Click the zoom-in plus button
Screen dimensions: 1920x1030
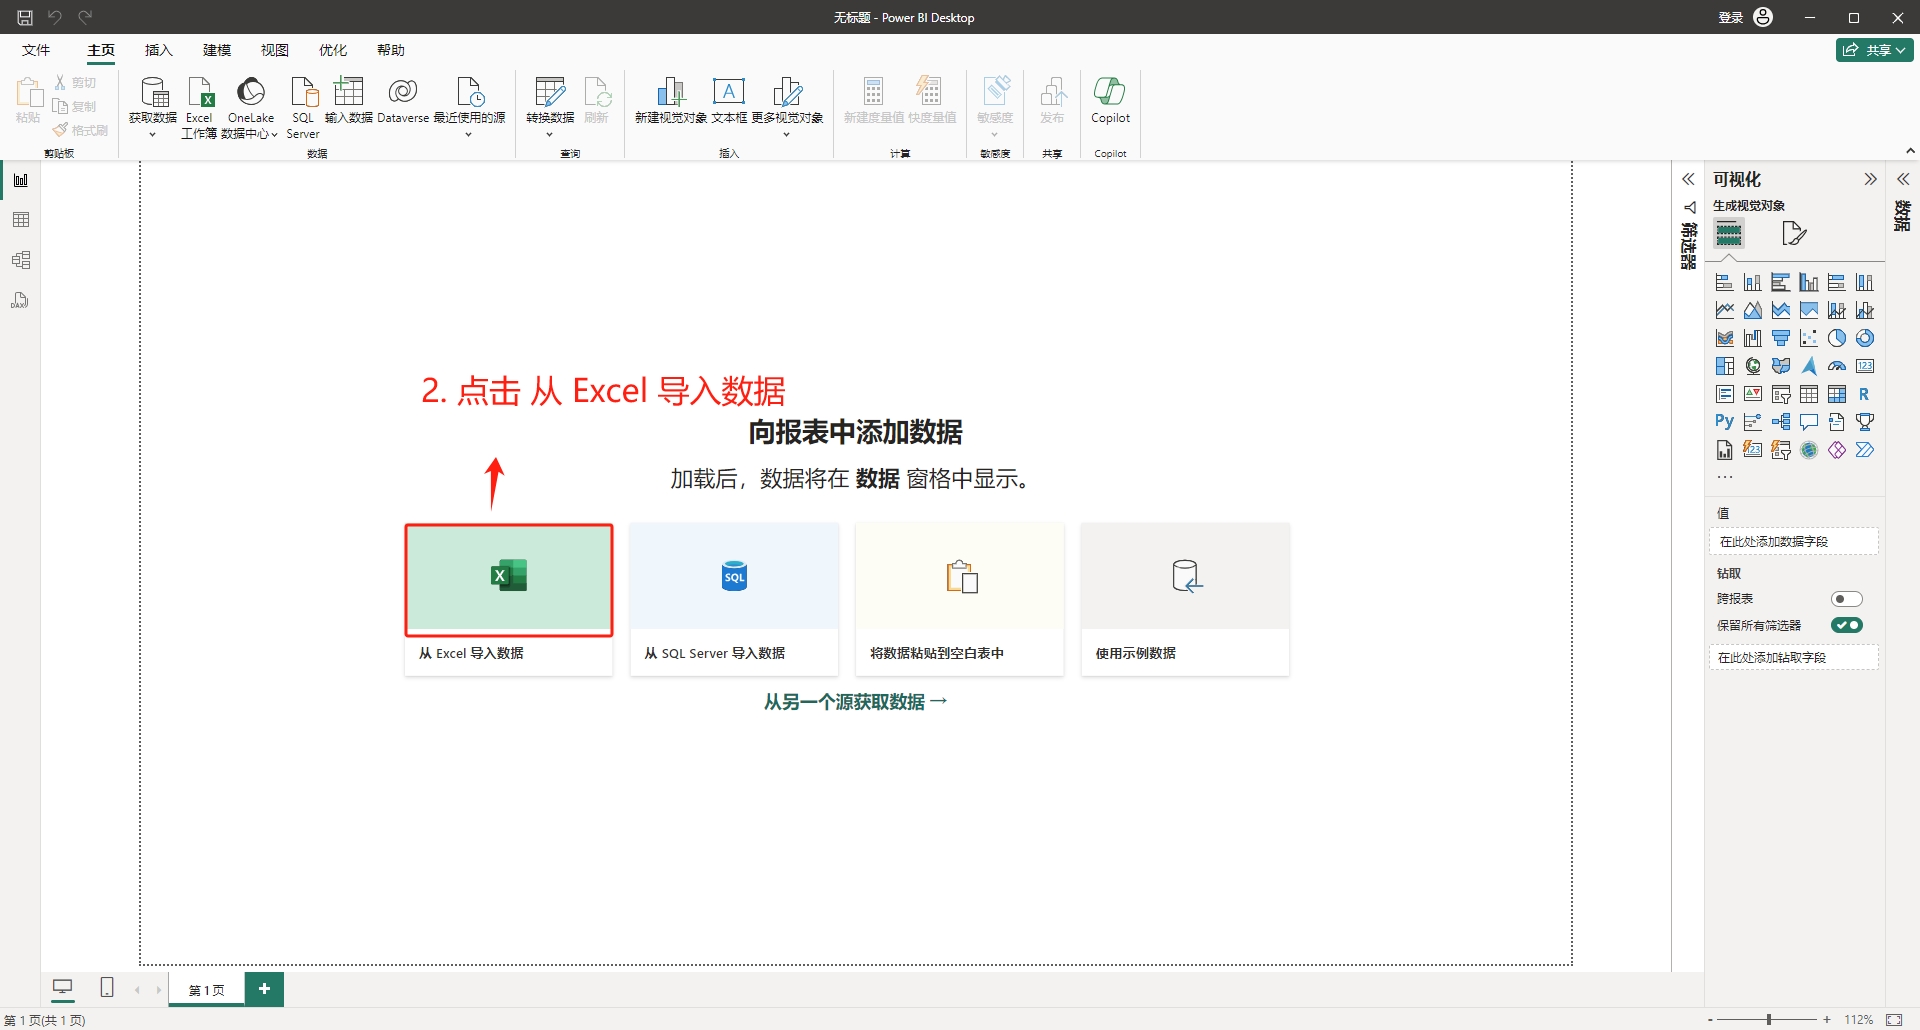1827,1019
